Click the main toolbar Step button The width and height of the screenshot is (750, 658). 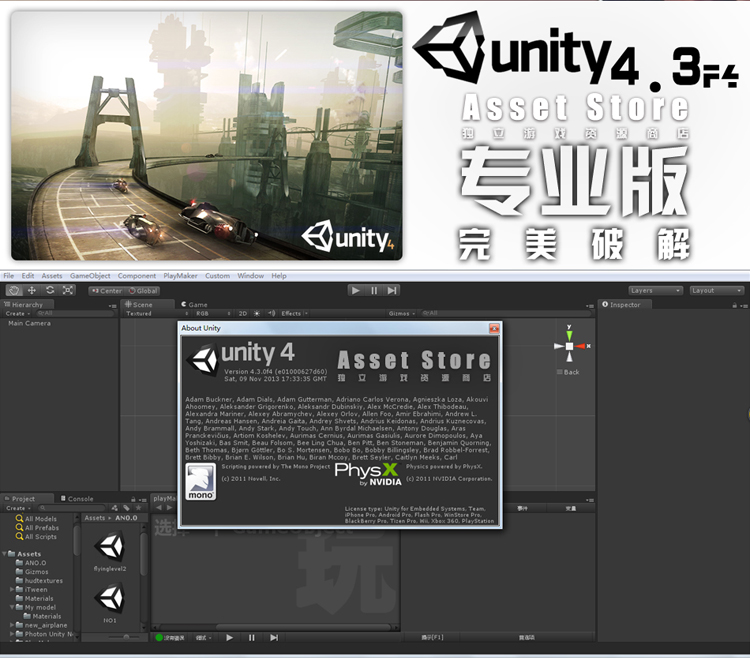tap(392, 290)
